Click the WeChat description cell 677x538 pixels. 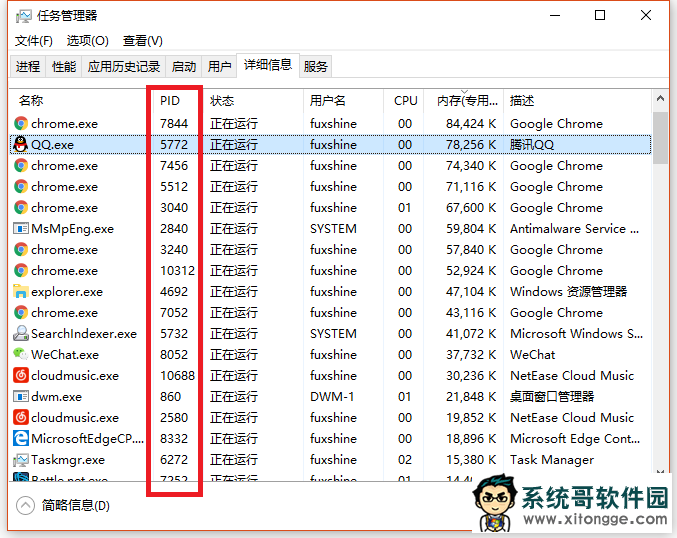point(533,354)
